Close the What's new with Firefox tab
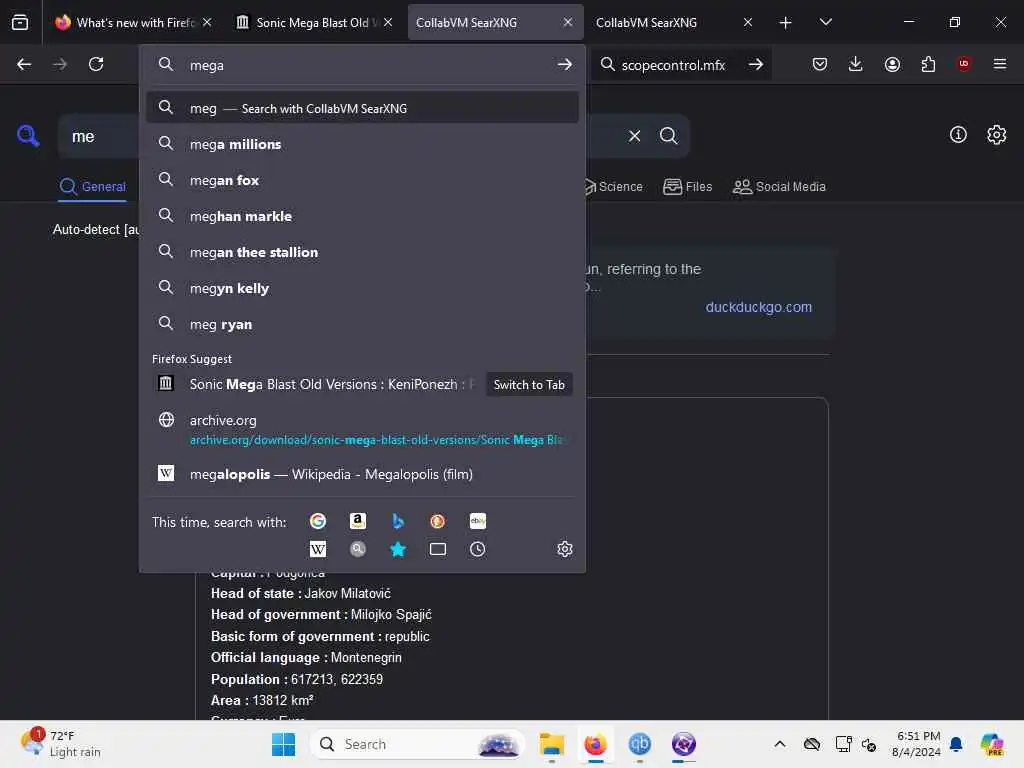Image resolution: width=1024 pixels, height=768 pixels. tap(207, 22)
